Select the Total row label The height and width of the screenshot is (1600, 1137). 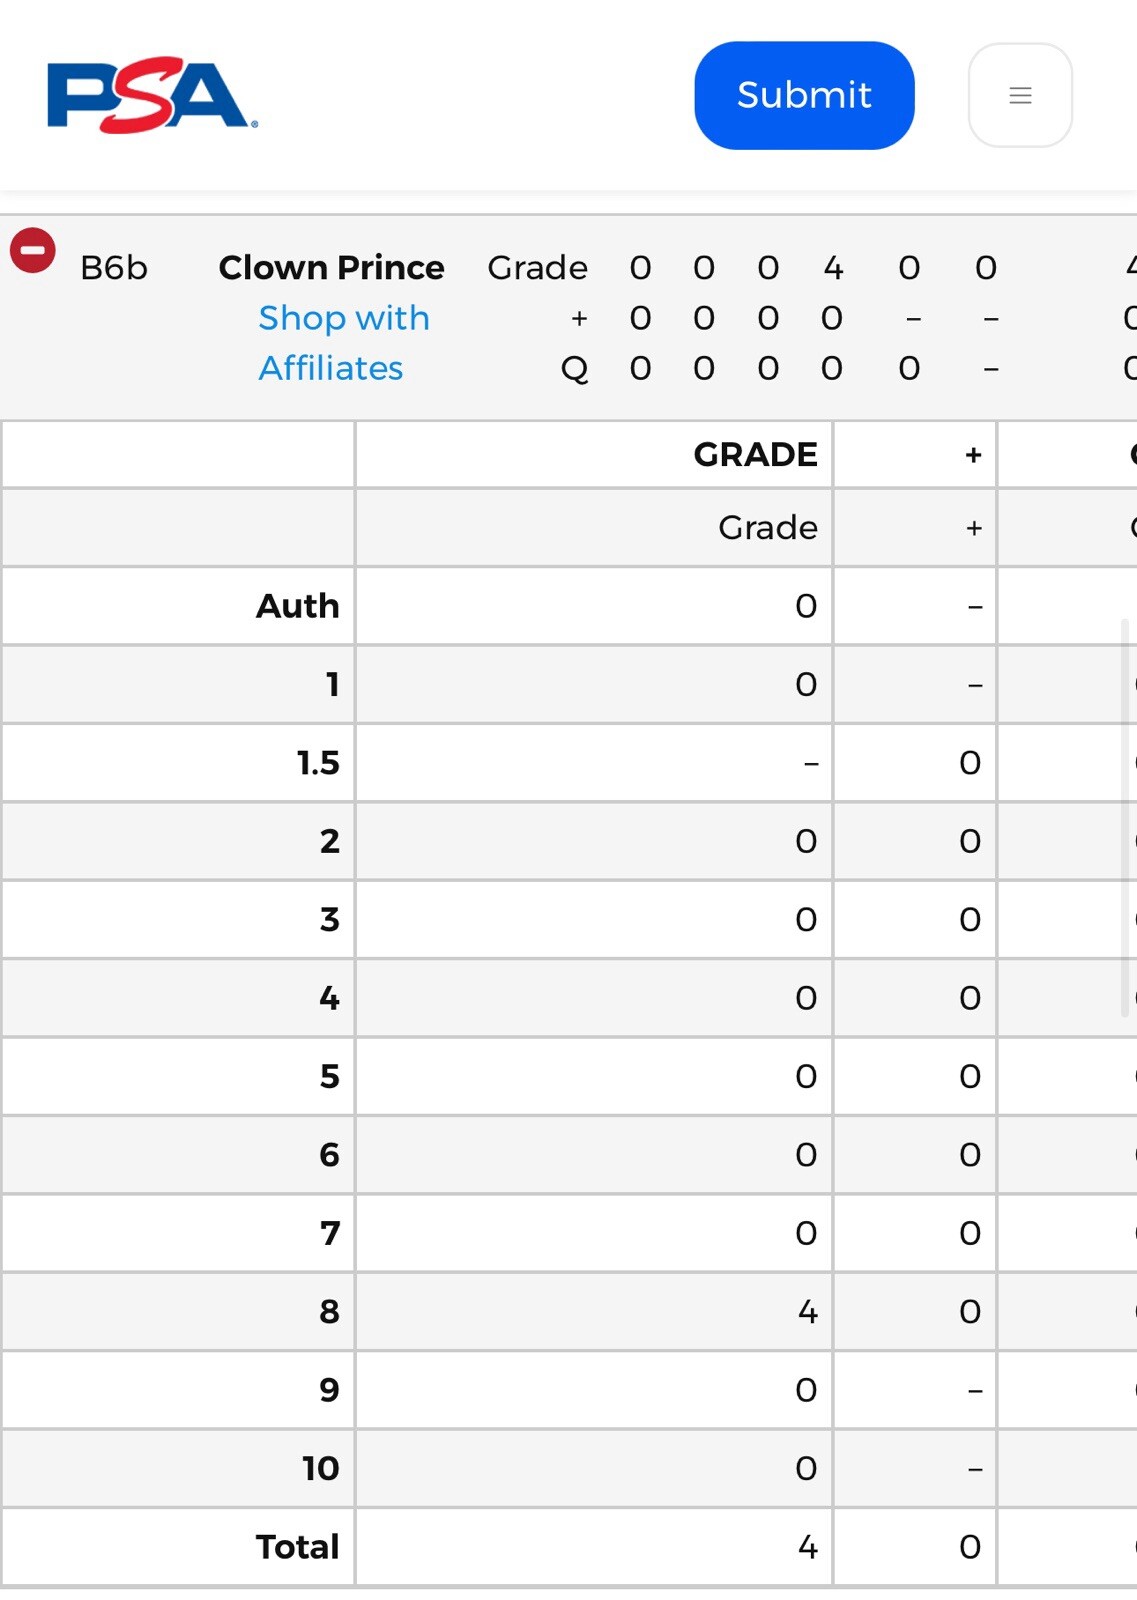297,1546
